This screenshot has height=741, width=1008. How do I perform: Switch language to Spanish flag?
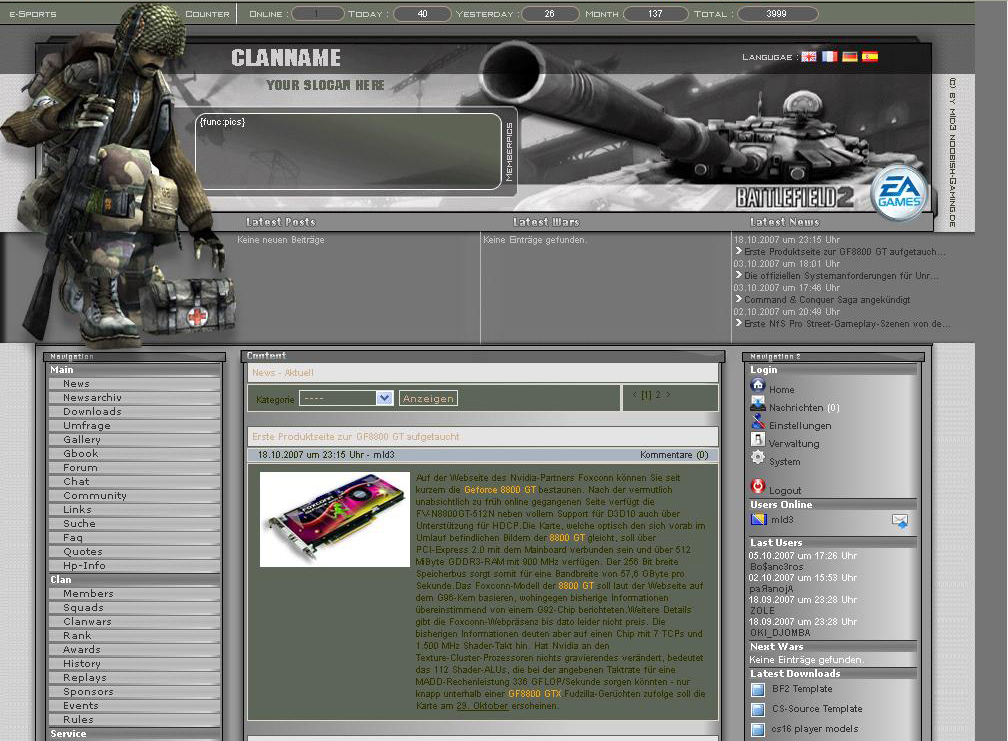870,57
